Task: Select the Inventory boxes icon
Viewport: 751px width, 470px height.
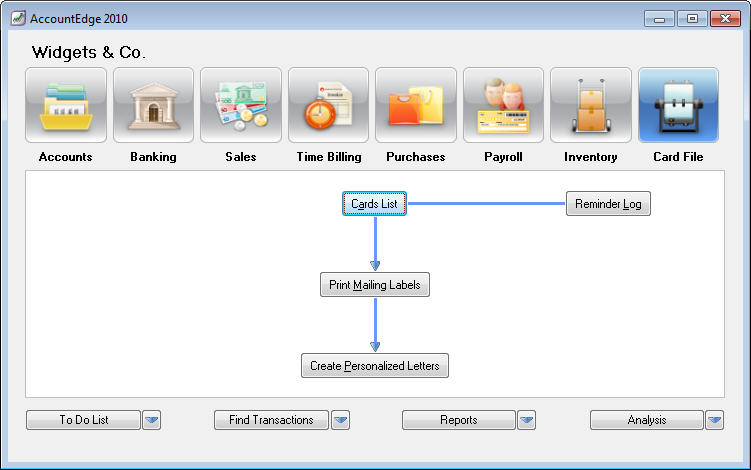Action: pyautogui.click(x=591, y=105)
